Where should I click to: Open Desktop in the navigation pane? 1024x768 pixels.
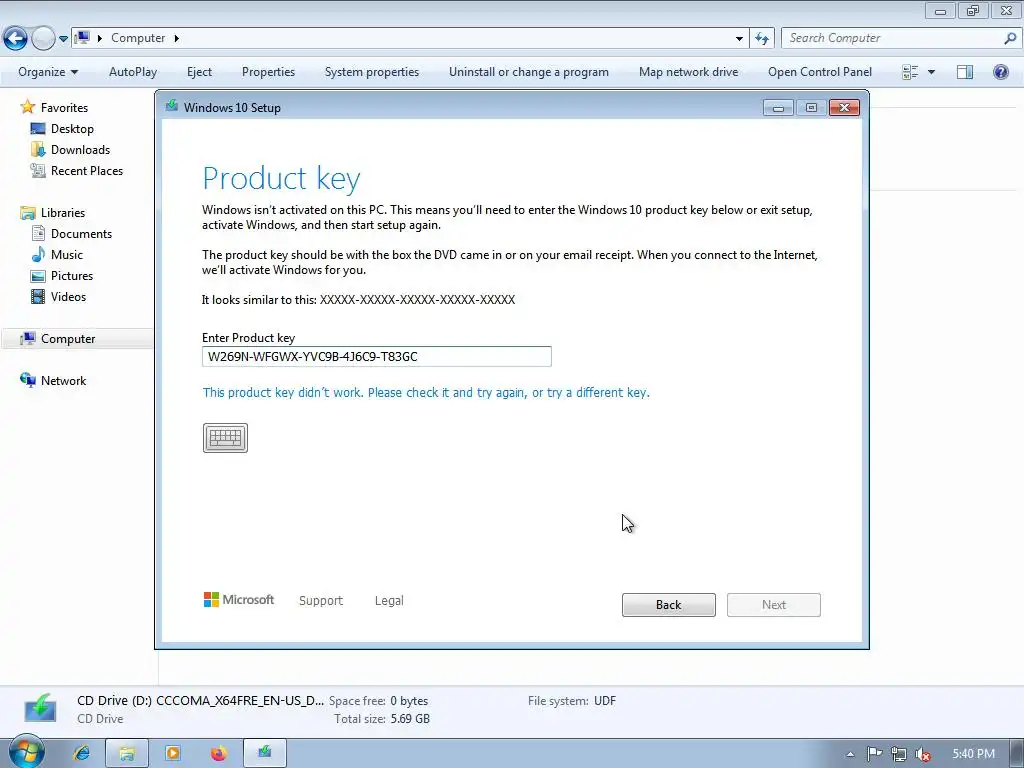72,129
